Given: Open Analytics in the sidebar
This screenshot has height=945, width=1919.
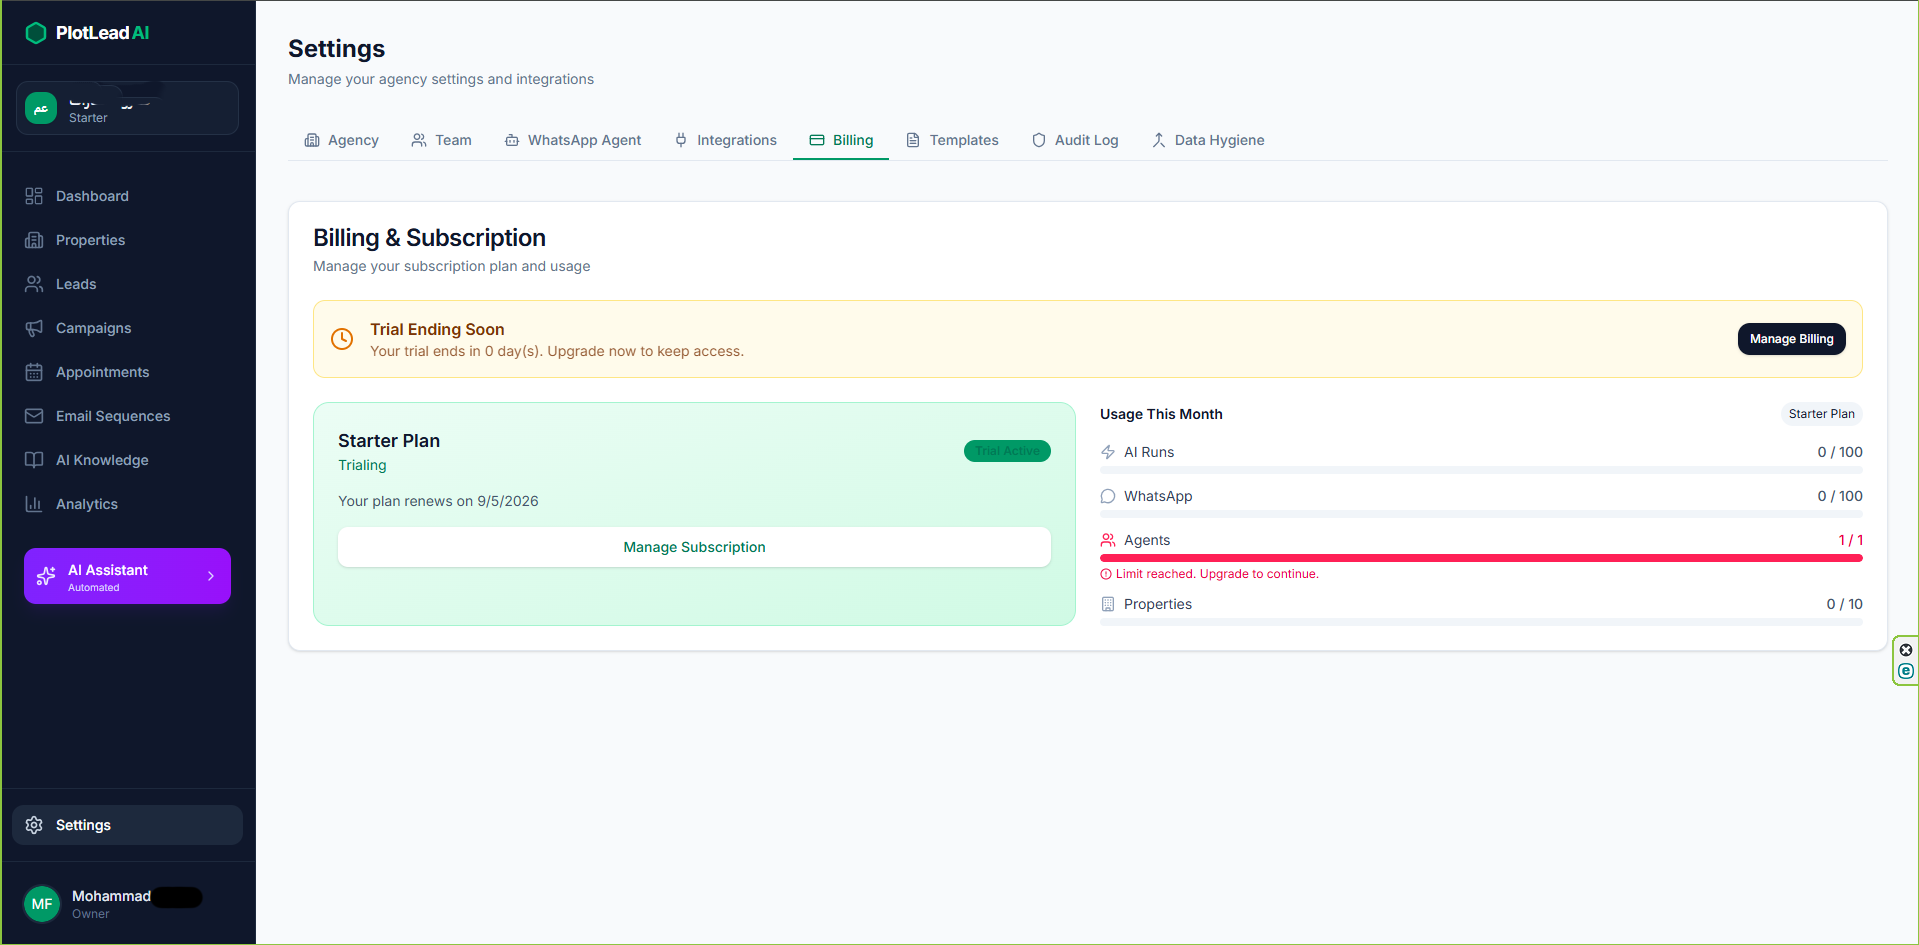Looking at the screenshot, I should 127,504.
